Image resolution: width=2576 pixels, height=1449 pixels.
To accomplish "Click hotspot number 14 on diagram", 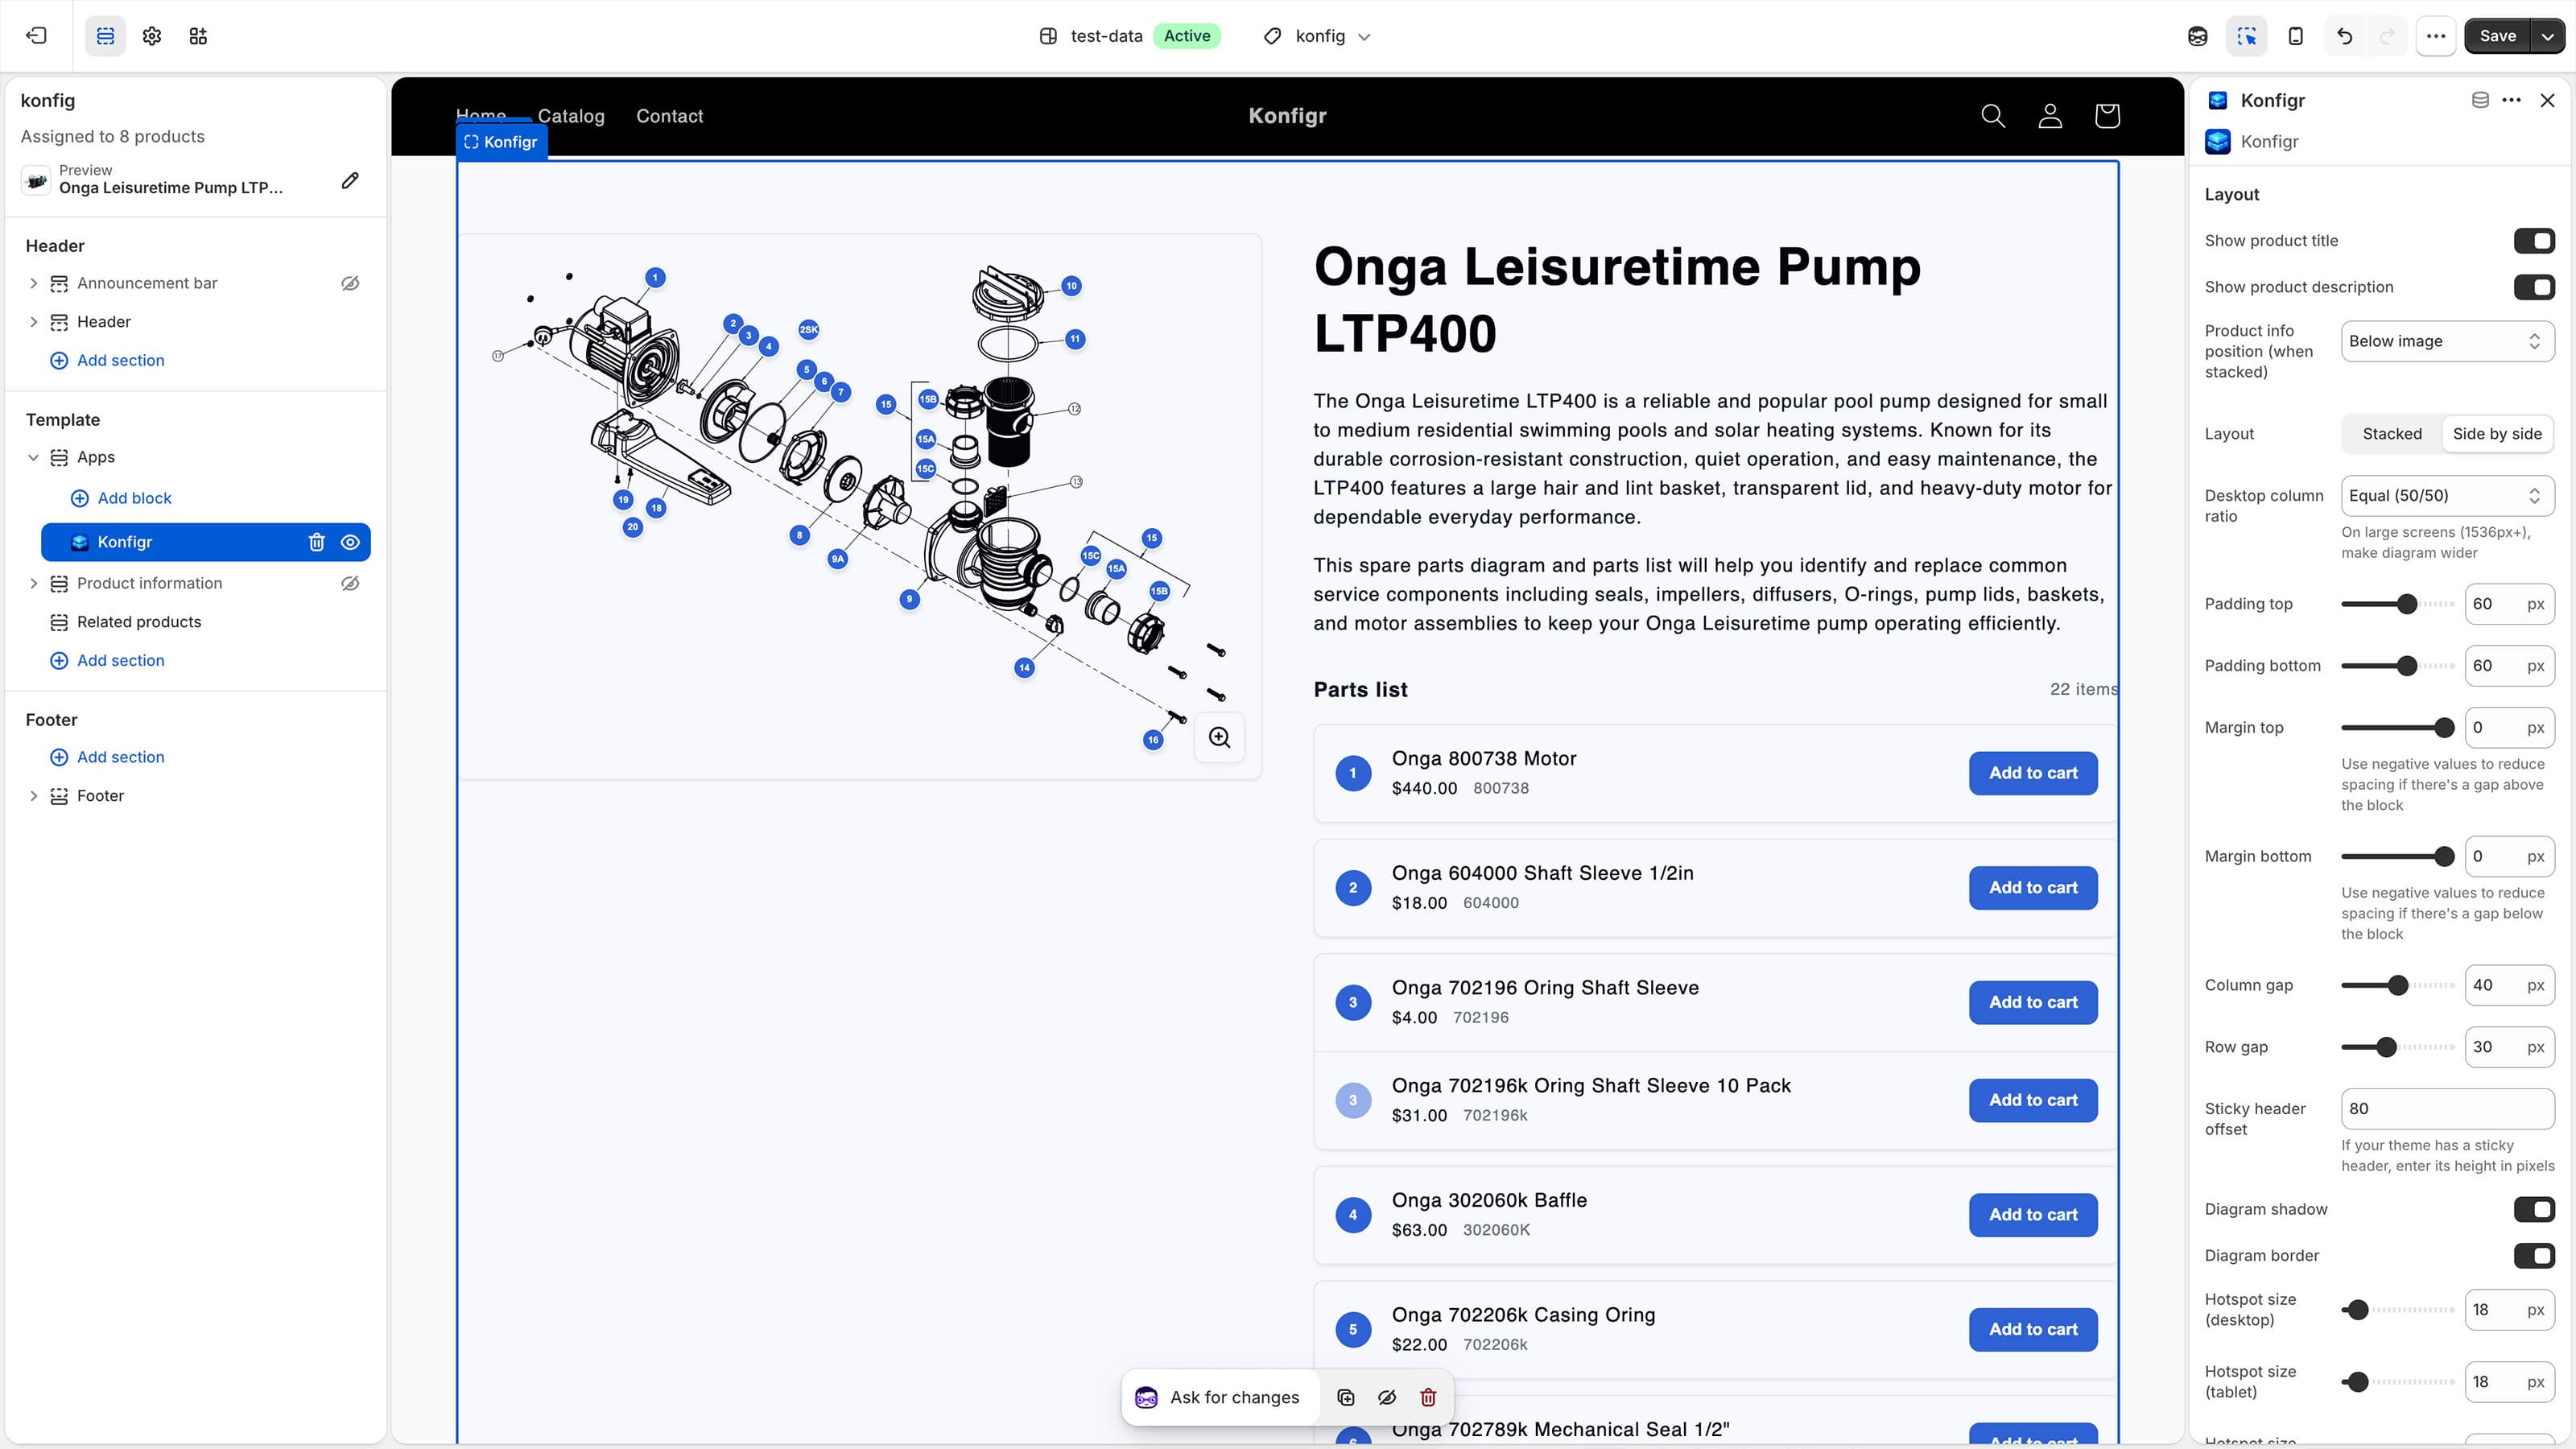I will (x=1024, y=667).
